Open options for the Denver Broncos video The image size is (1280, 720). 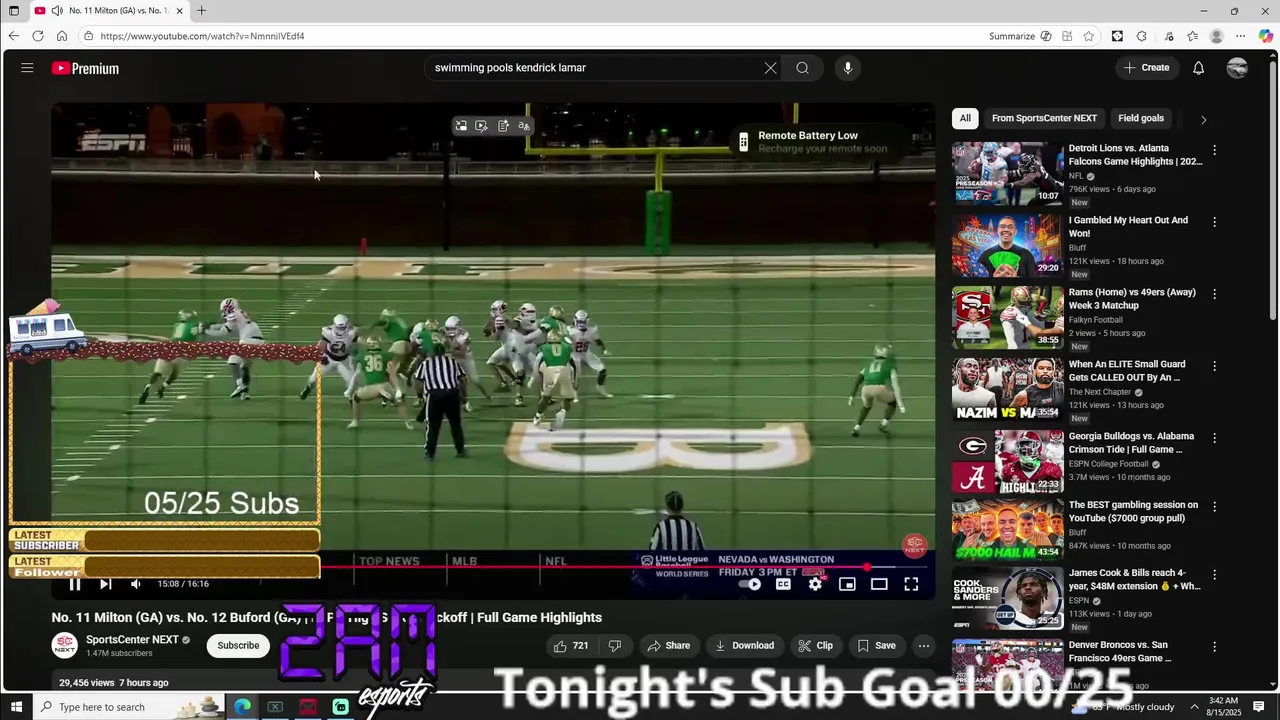pos(1215,647)
